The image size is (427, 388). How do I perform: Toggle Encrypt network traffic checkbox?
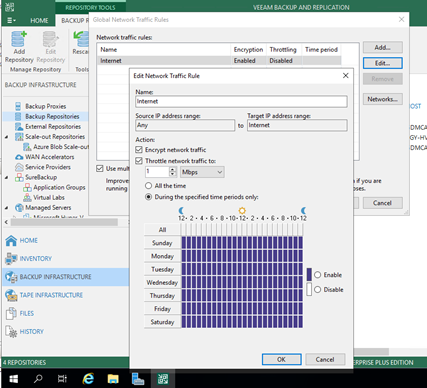139,150
